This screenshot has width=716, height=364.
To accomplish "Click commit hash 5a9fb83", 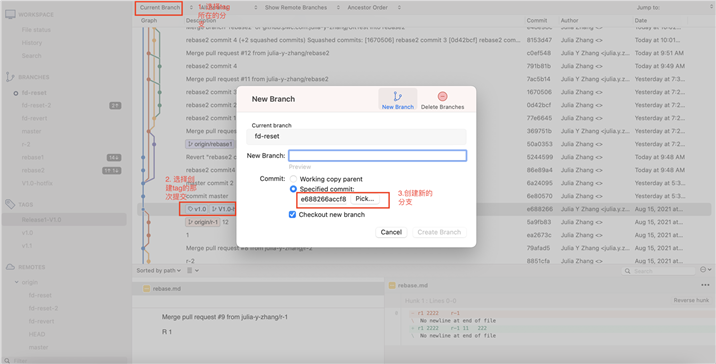I will click(539, 222).
